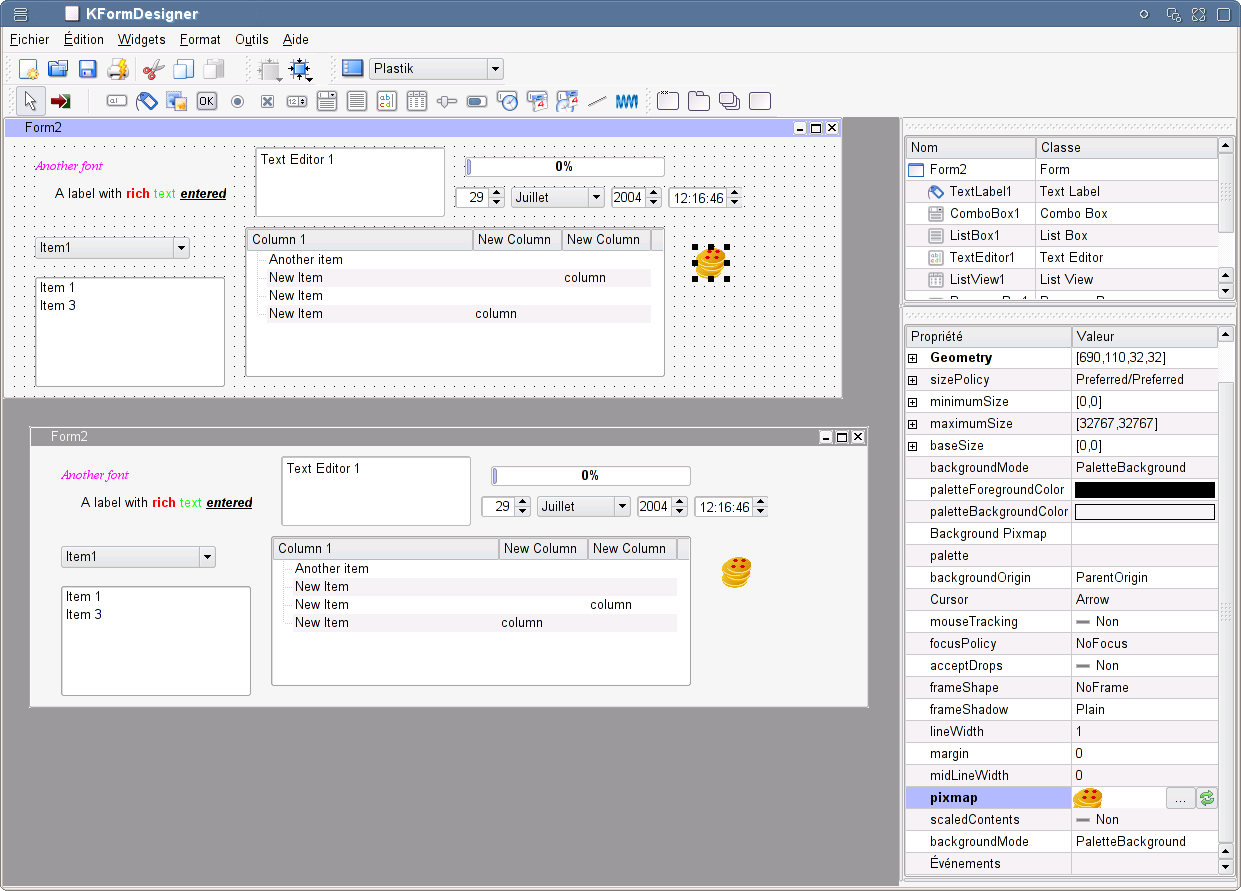Open the Widgets menu
The width and height of the screenshot is (1241, 891).
click(x=142, y=39)
